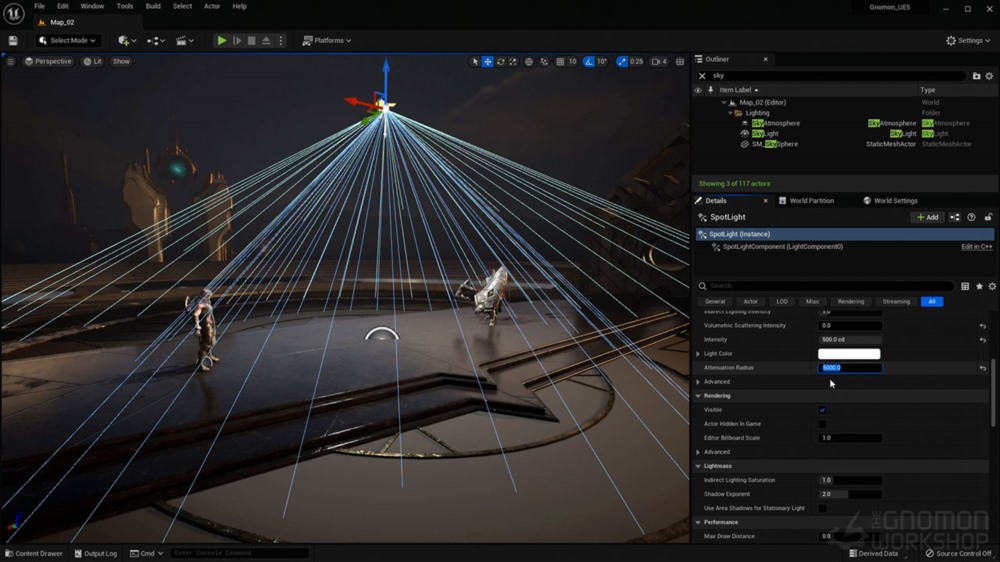Toggle rotation snapping in viewport

click(x=589, y=61)
